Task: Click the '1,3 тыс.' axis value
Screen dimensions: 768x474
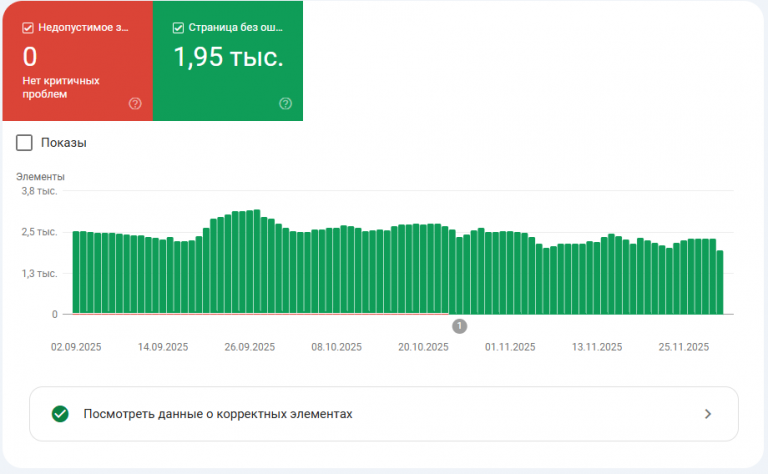Action: click(39, 274)
